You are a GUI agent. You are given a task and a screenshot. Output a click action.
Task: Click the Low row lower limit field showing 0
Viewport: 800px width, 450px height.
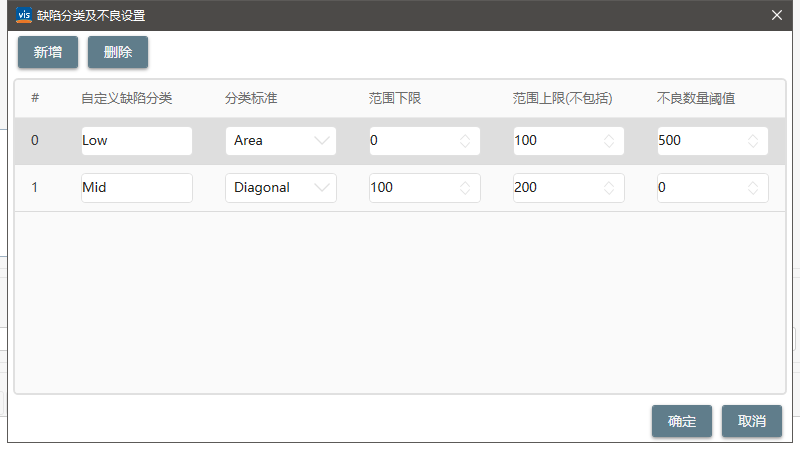tap(424, 141)
